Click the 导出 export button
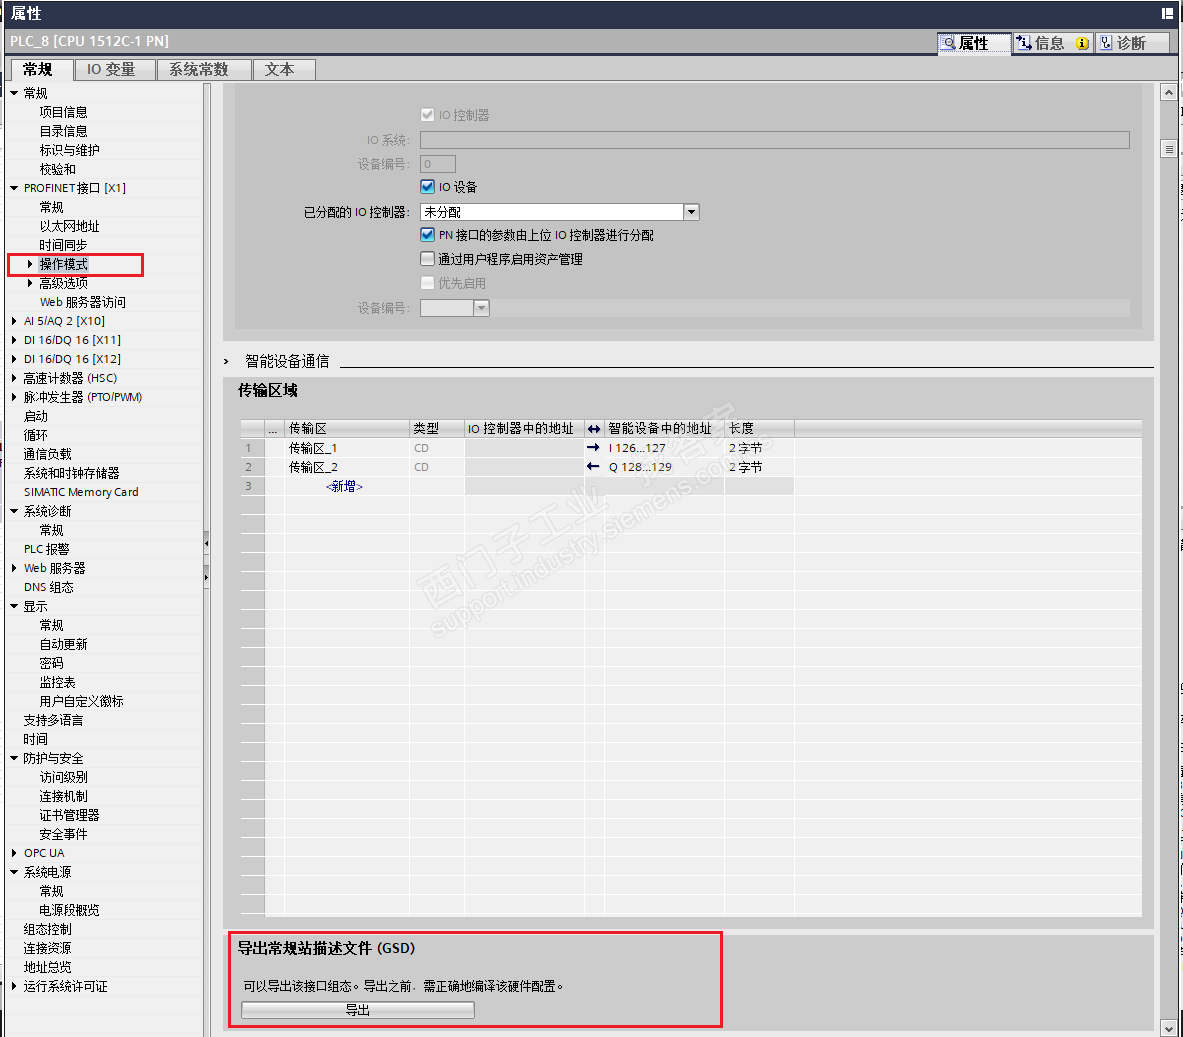 tap(358, 1010)
